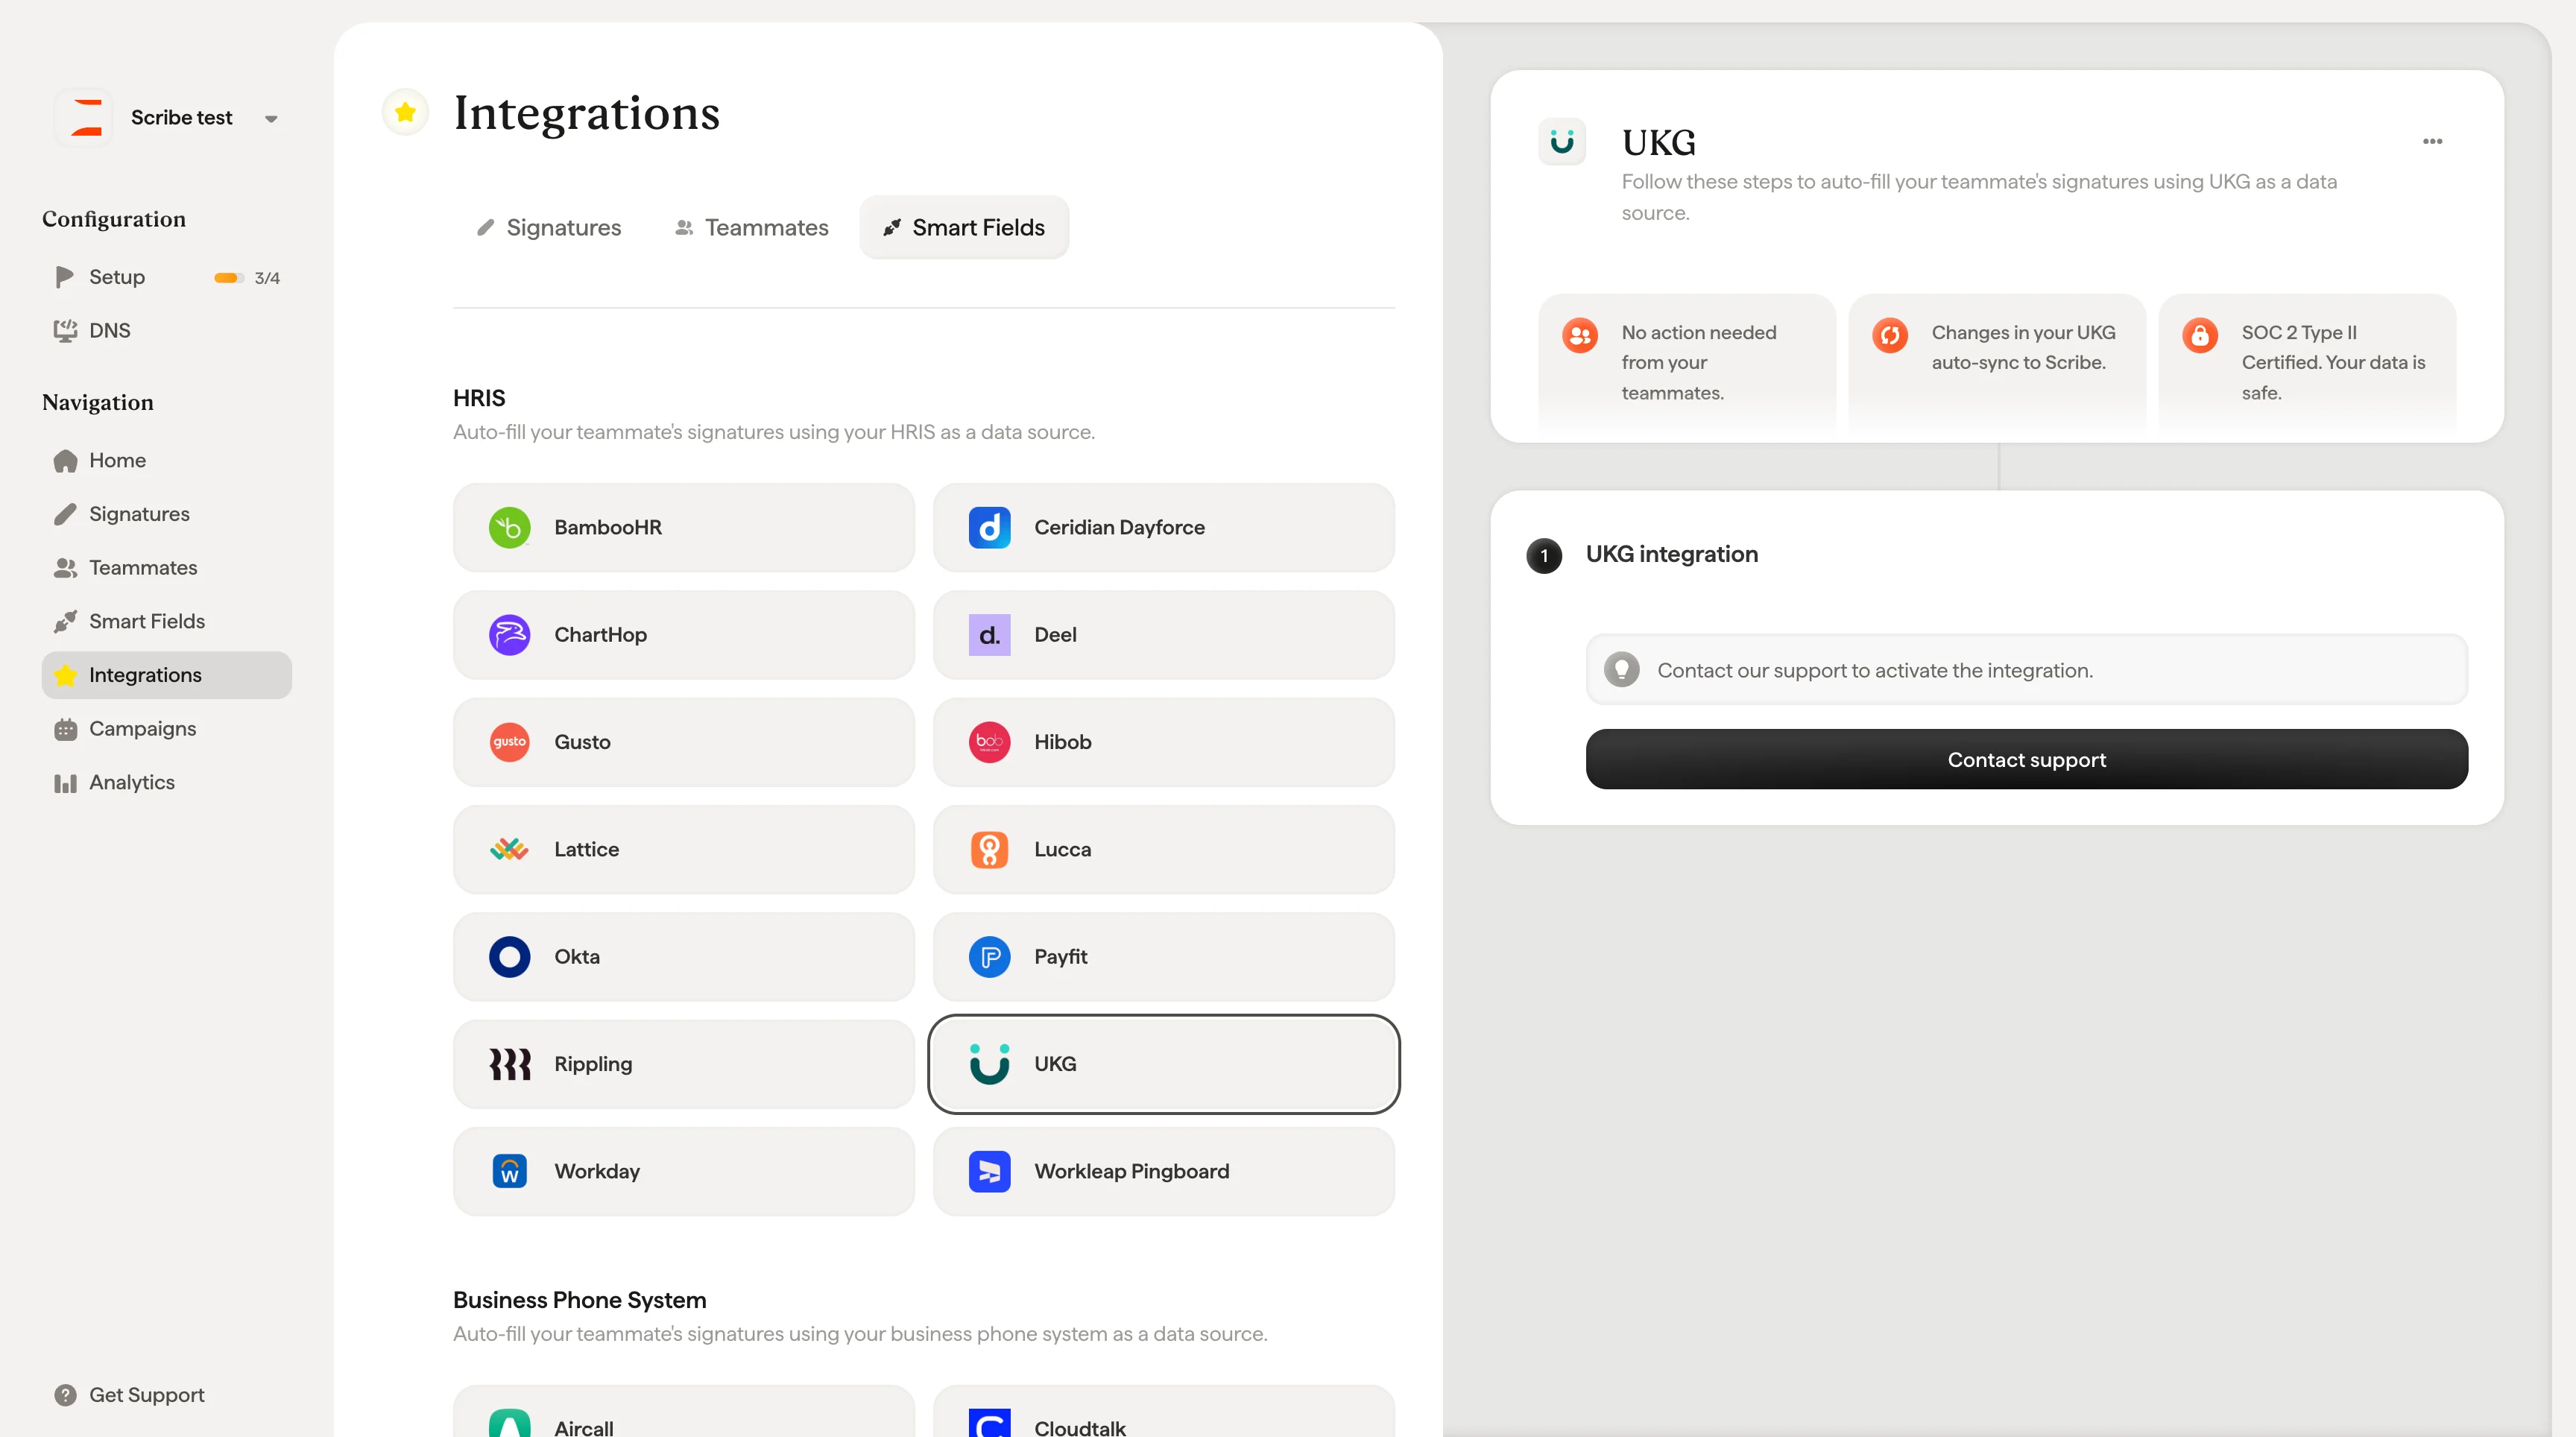Click the Lattice logo icon
The width and height of the screenshot is (2576, 1437).
point(509,849)
